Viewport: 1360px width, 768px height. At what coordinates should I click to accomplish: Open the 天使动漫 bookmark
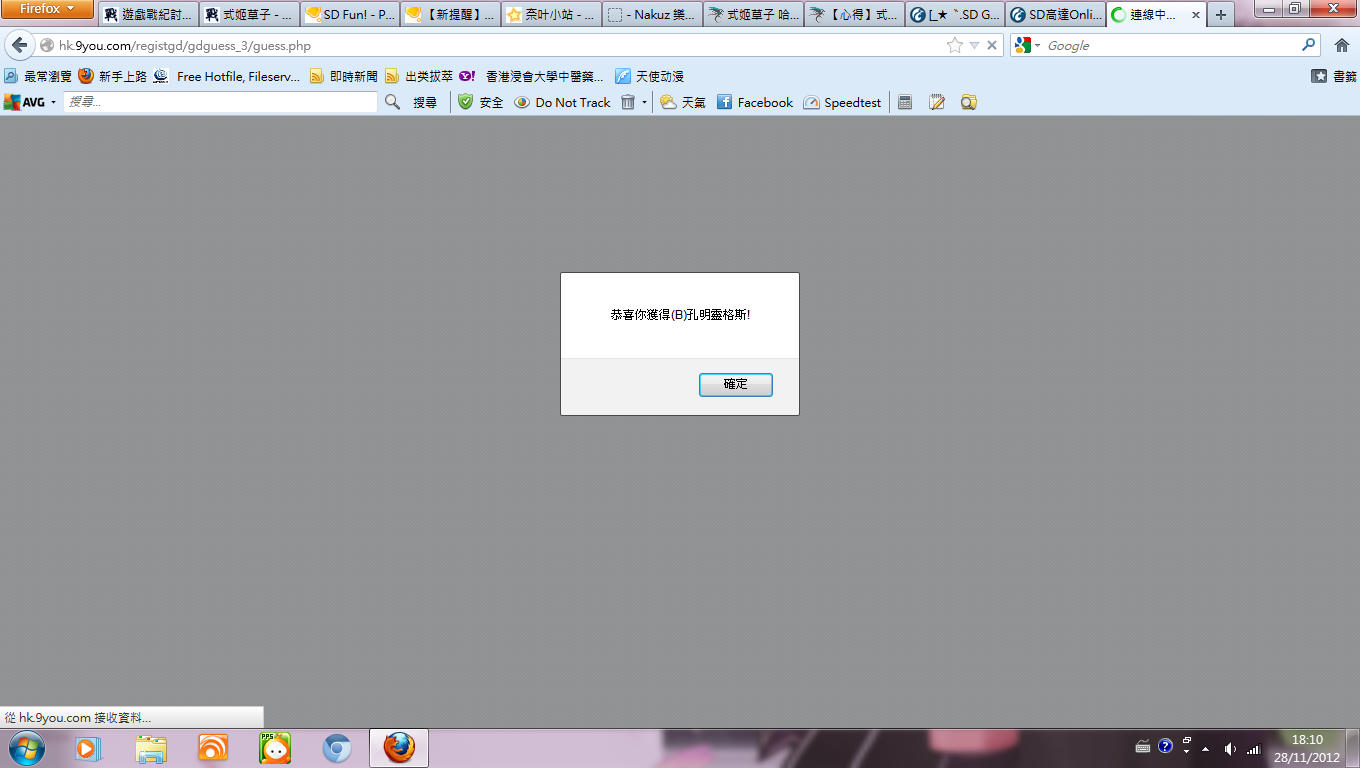(649, 76)
